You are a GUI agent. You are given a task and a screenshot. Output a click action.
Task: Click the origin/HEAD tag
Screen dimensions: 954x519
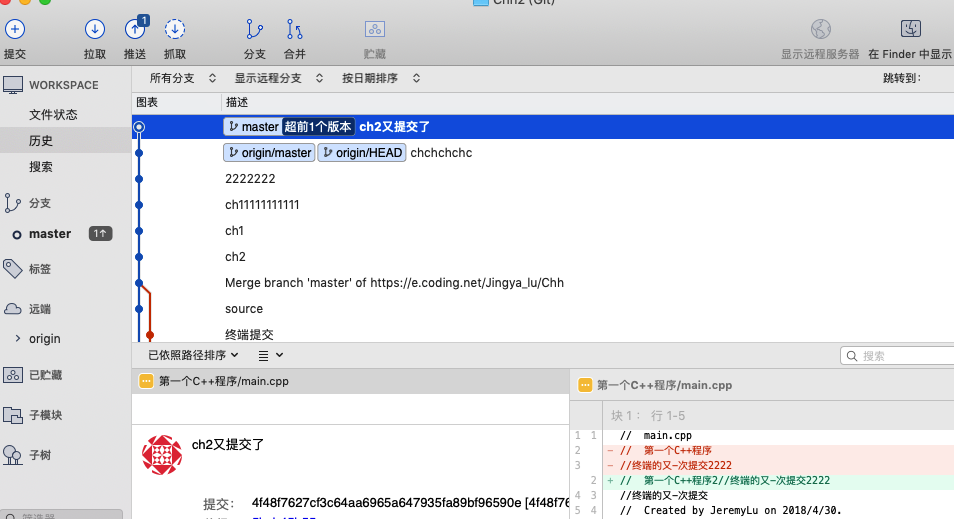[x=362, y=153]
